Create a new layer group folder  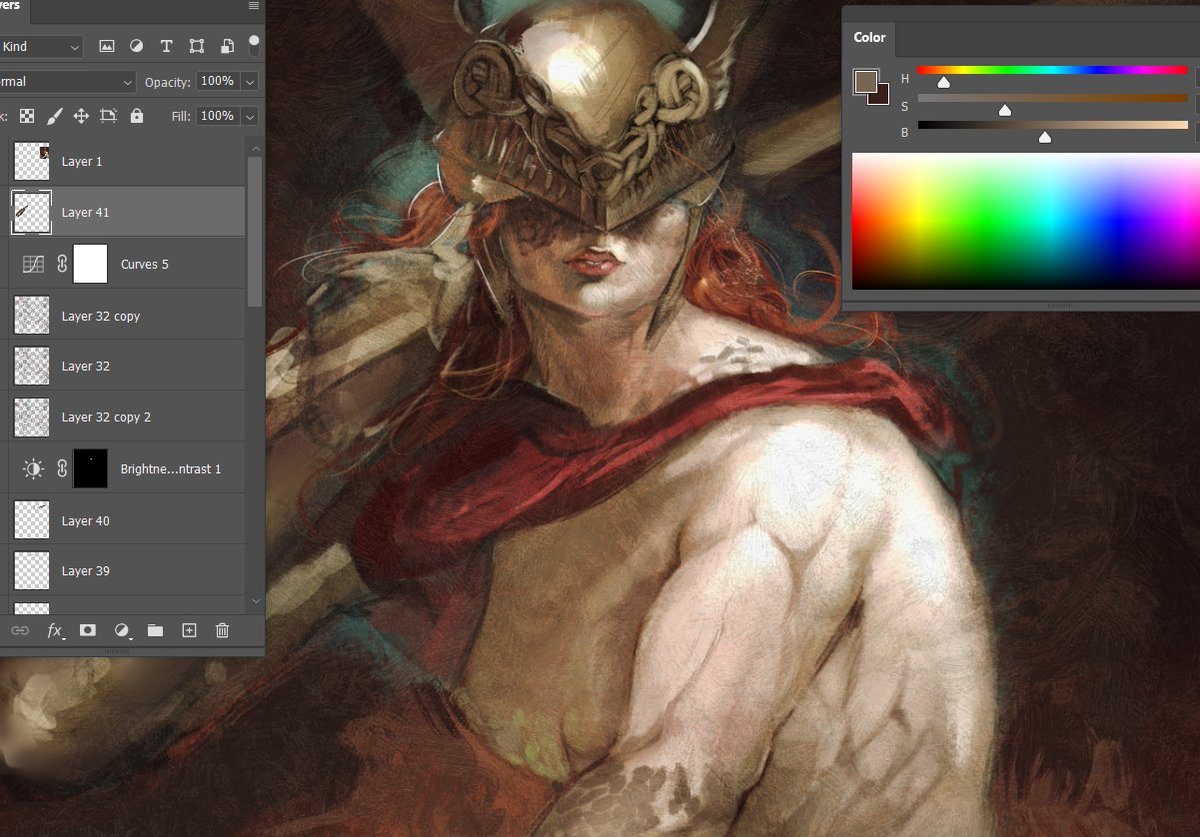coord(155,630)
